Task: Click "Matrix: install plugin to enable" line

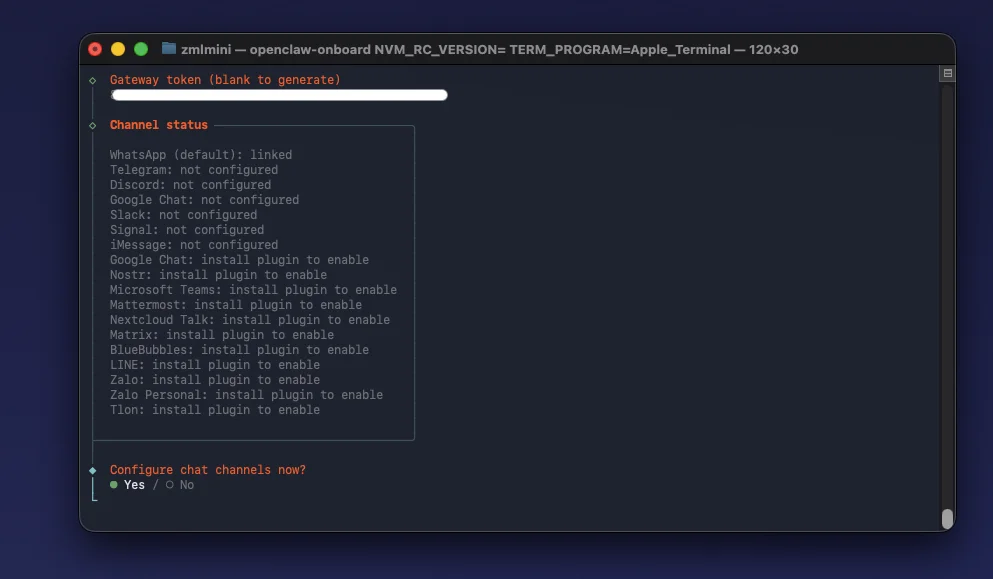Action: click(x=222, y=335)
